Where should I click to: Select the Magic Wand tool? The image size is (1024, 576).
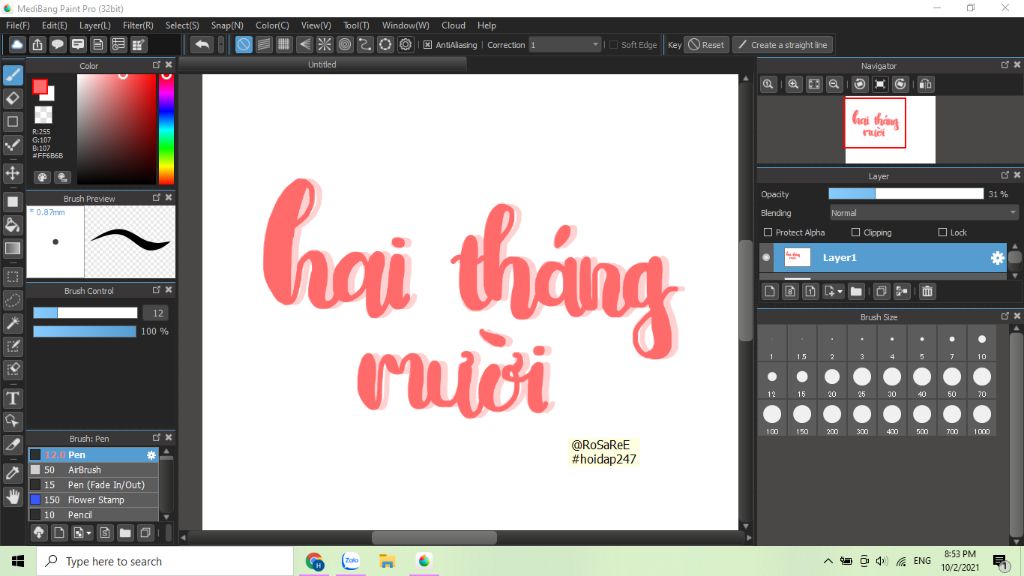[13, 323]
